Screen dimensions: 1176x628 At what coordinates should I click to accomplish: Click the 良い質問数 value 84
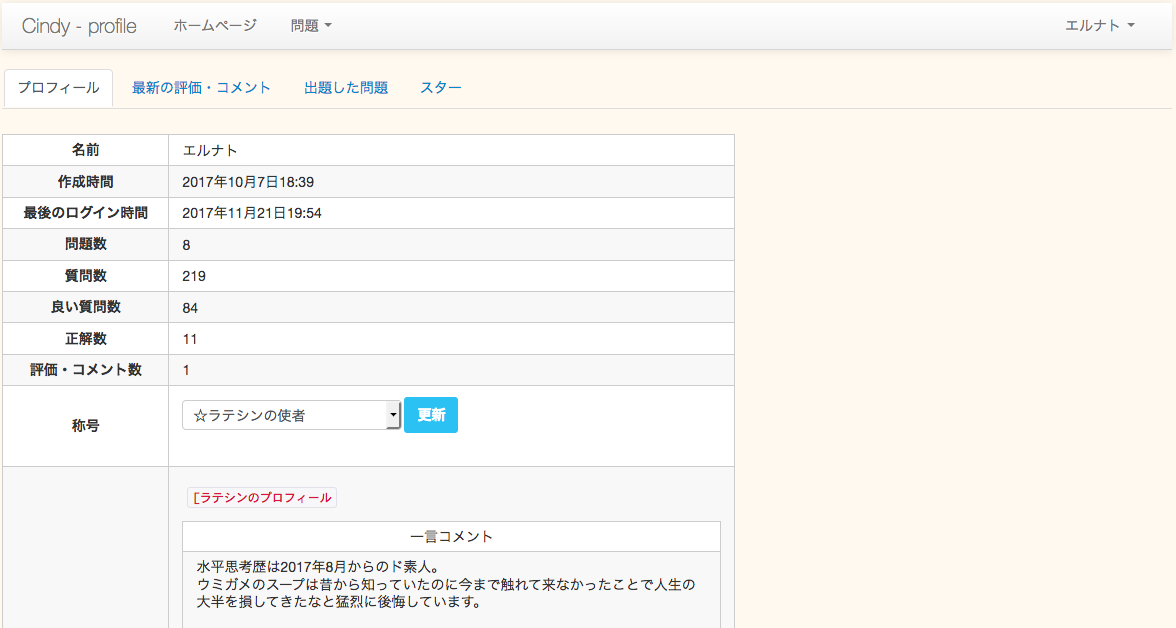pyautogui.click(x=190, y=308)
